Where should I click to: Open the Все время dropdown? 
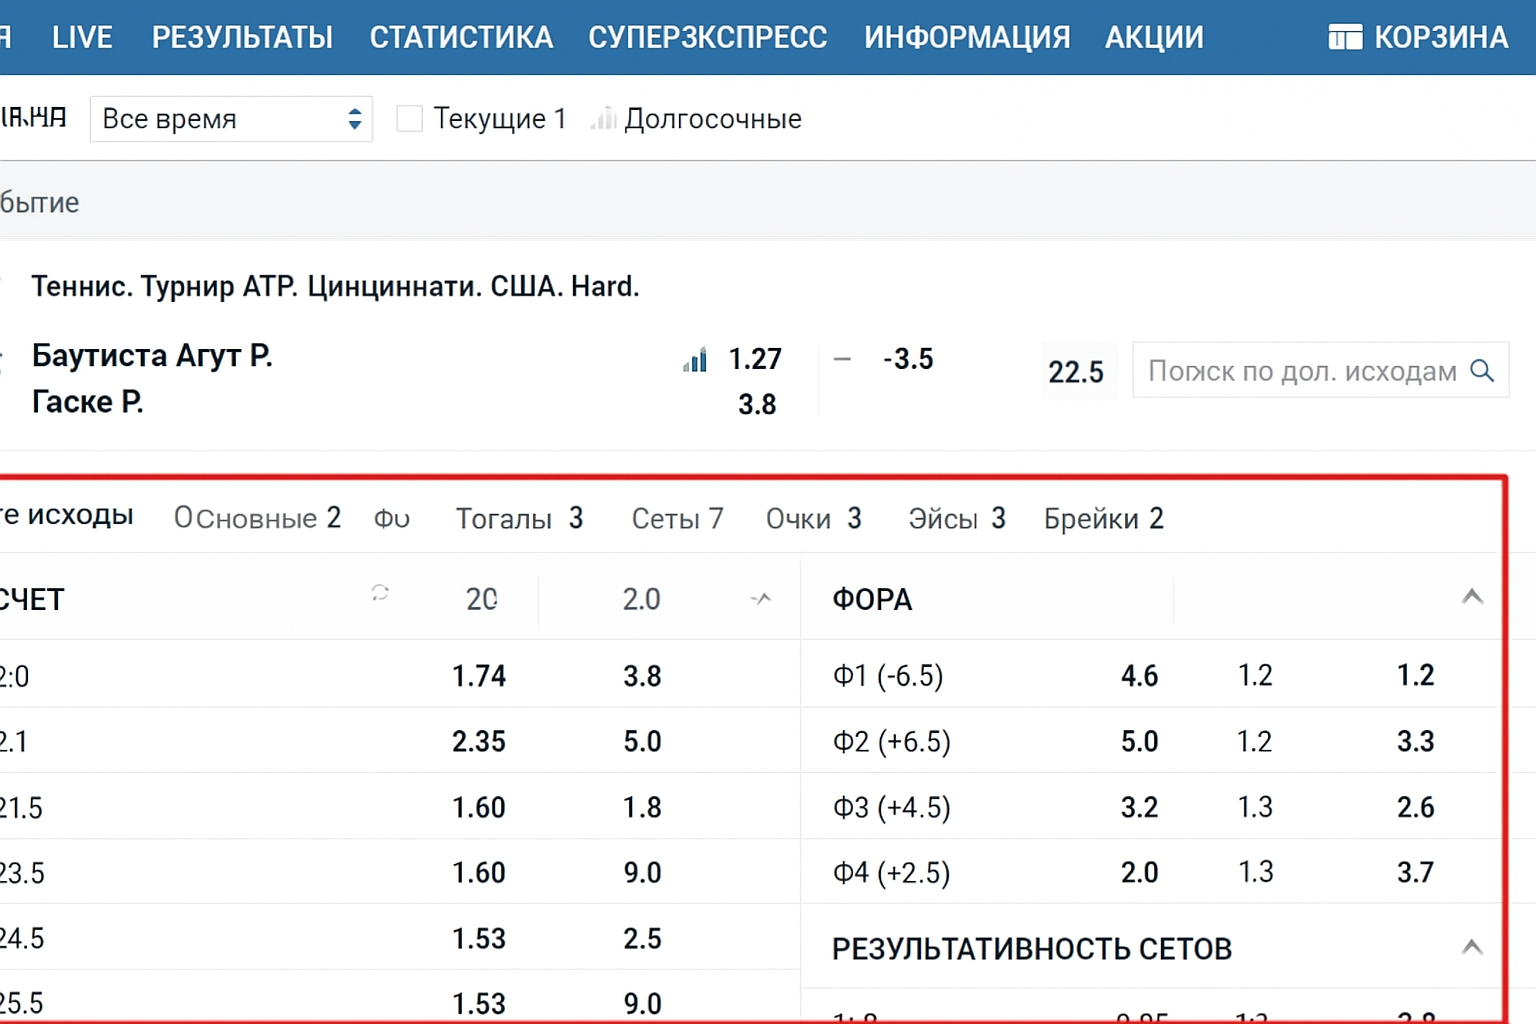(231, 119)
